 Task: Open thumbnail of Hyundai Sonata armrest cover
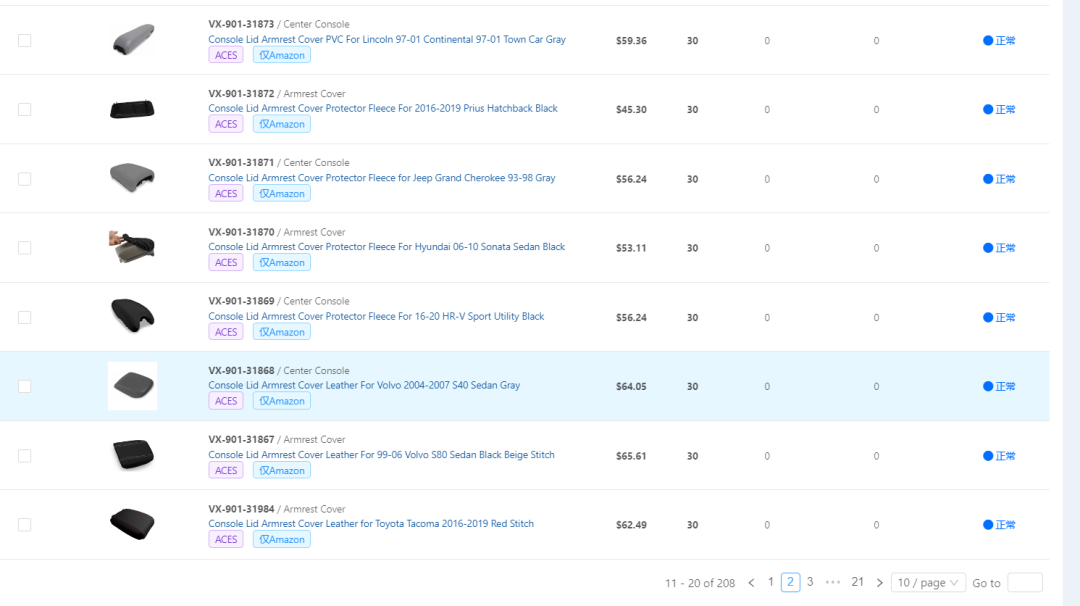pyautogui.click(x=132, y=247)
